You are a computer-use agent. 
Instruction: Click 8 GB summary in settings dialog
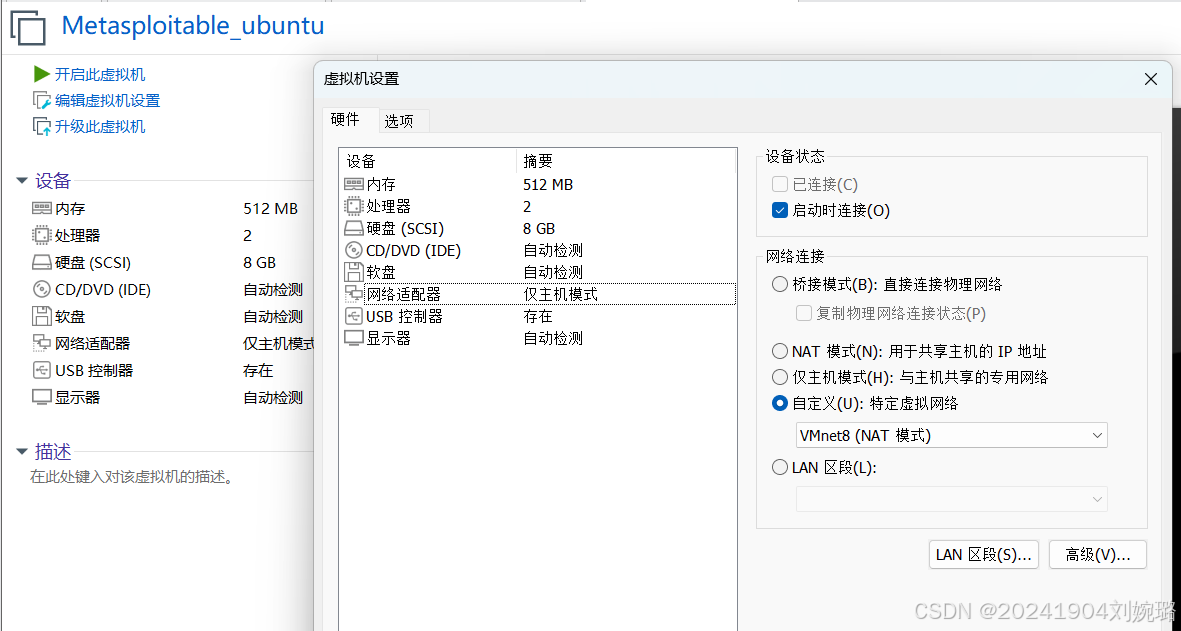(x=539, y=228)
